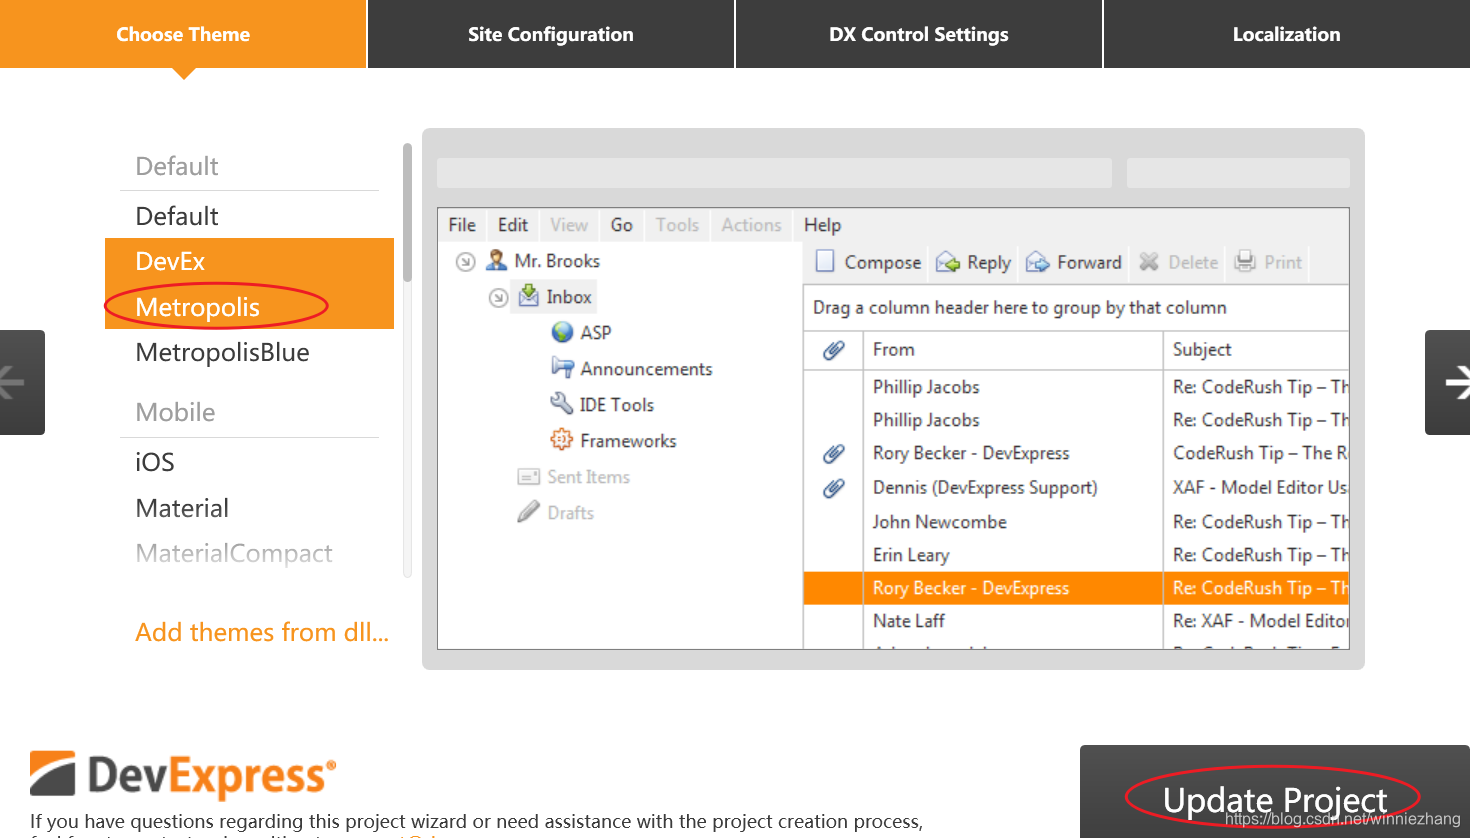Select the John Newcombe email row
Viewport: 1470px width, 838px height.
pos(1076,522)
